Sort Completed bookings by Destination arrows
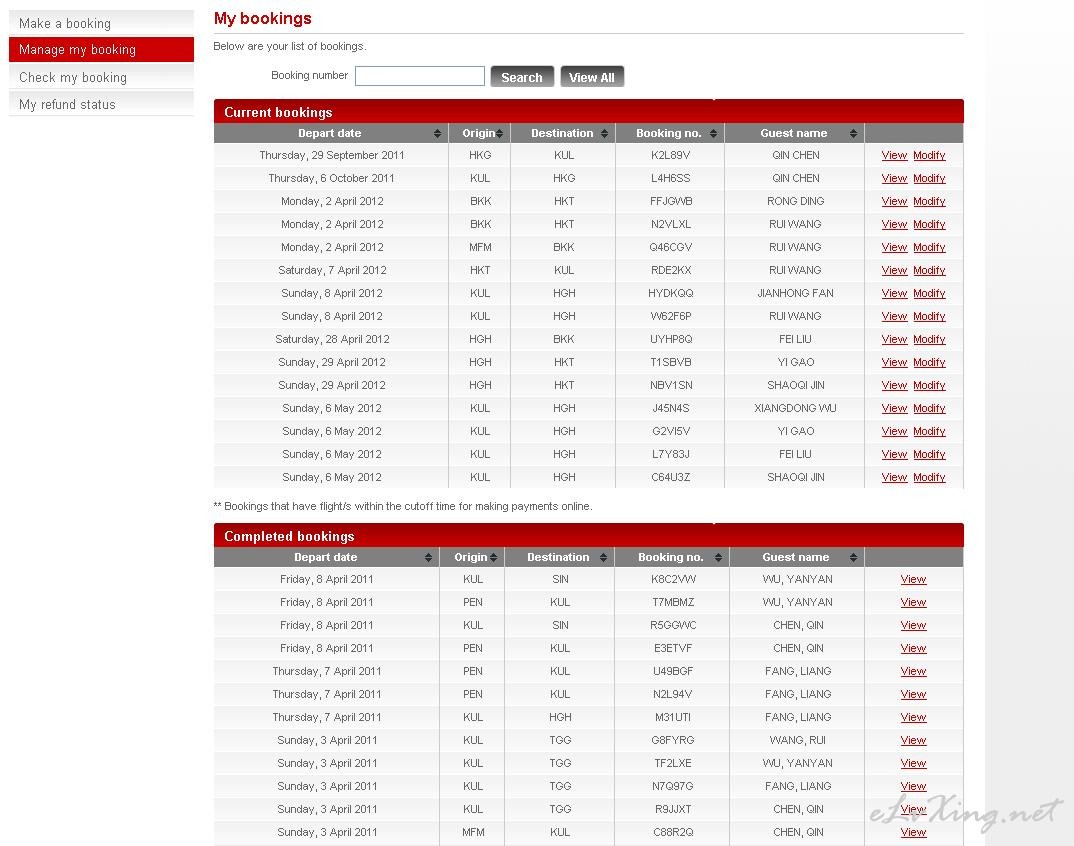Screen dimensions: 1074x846 coord(603,558)
